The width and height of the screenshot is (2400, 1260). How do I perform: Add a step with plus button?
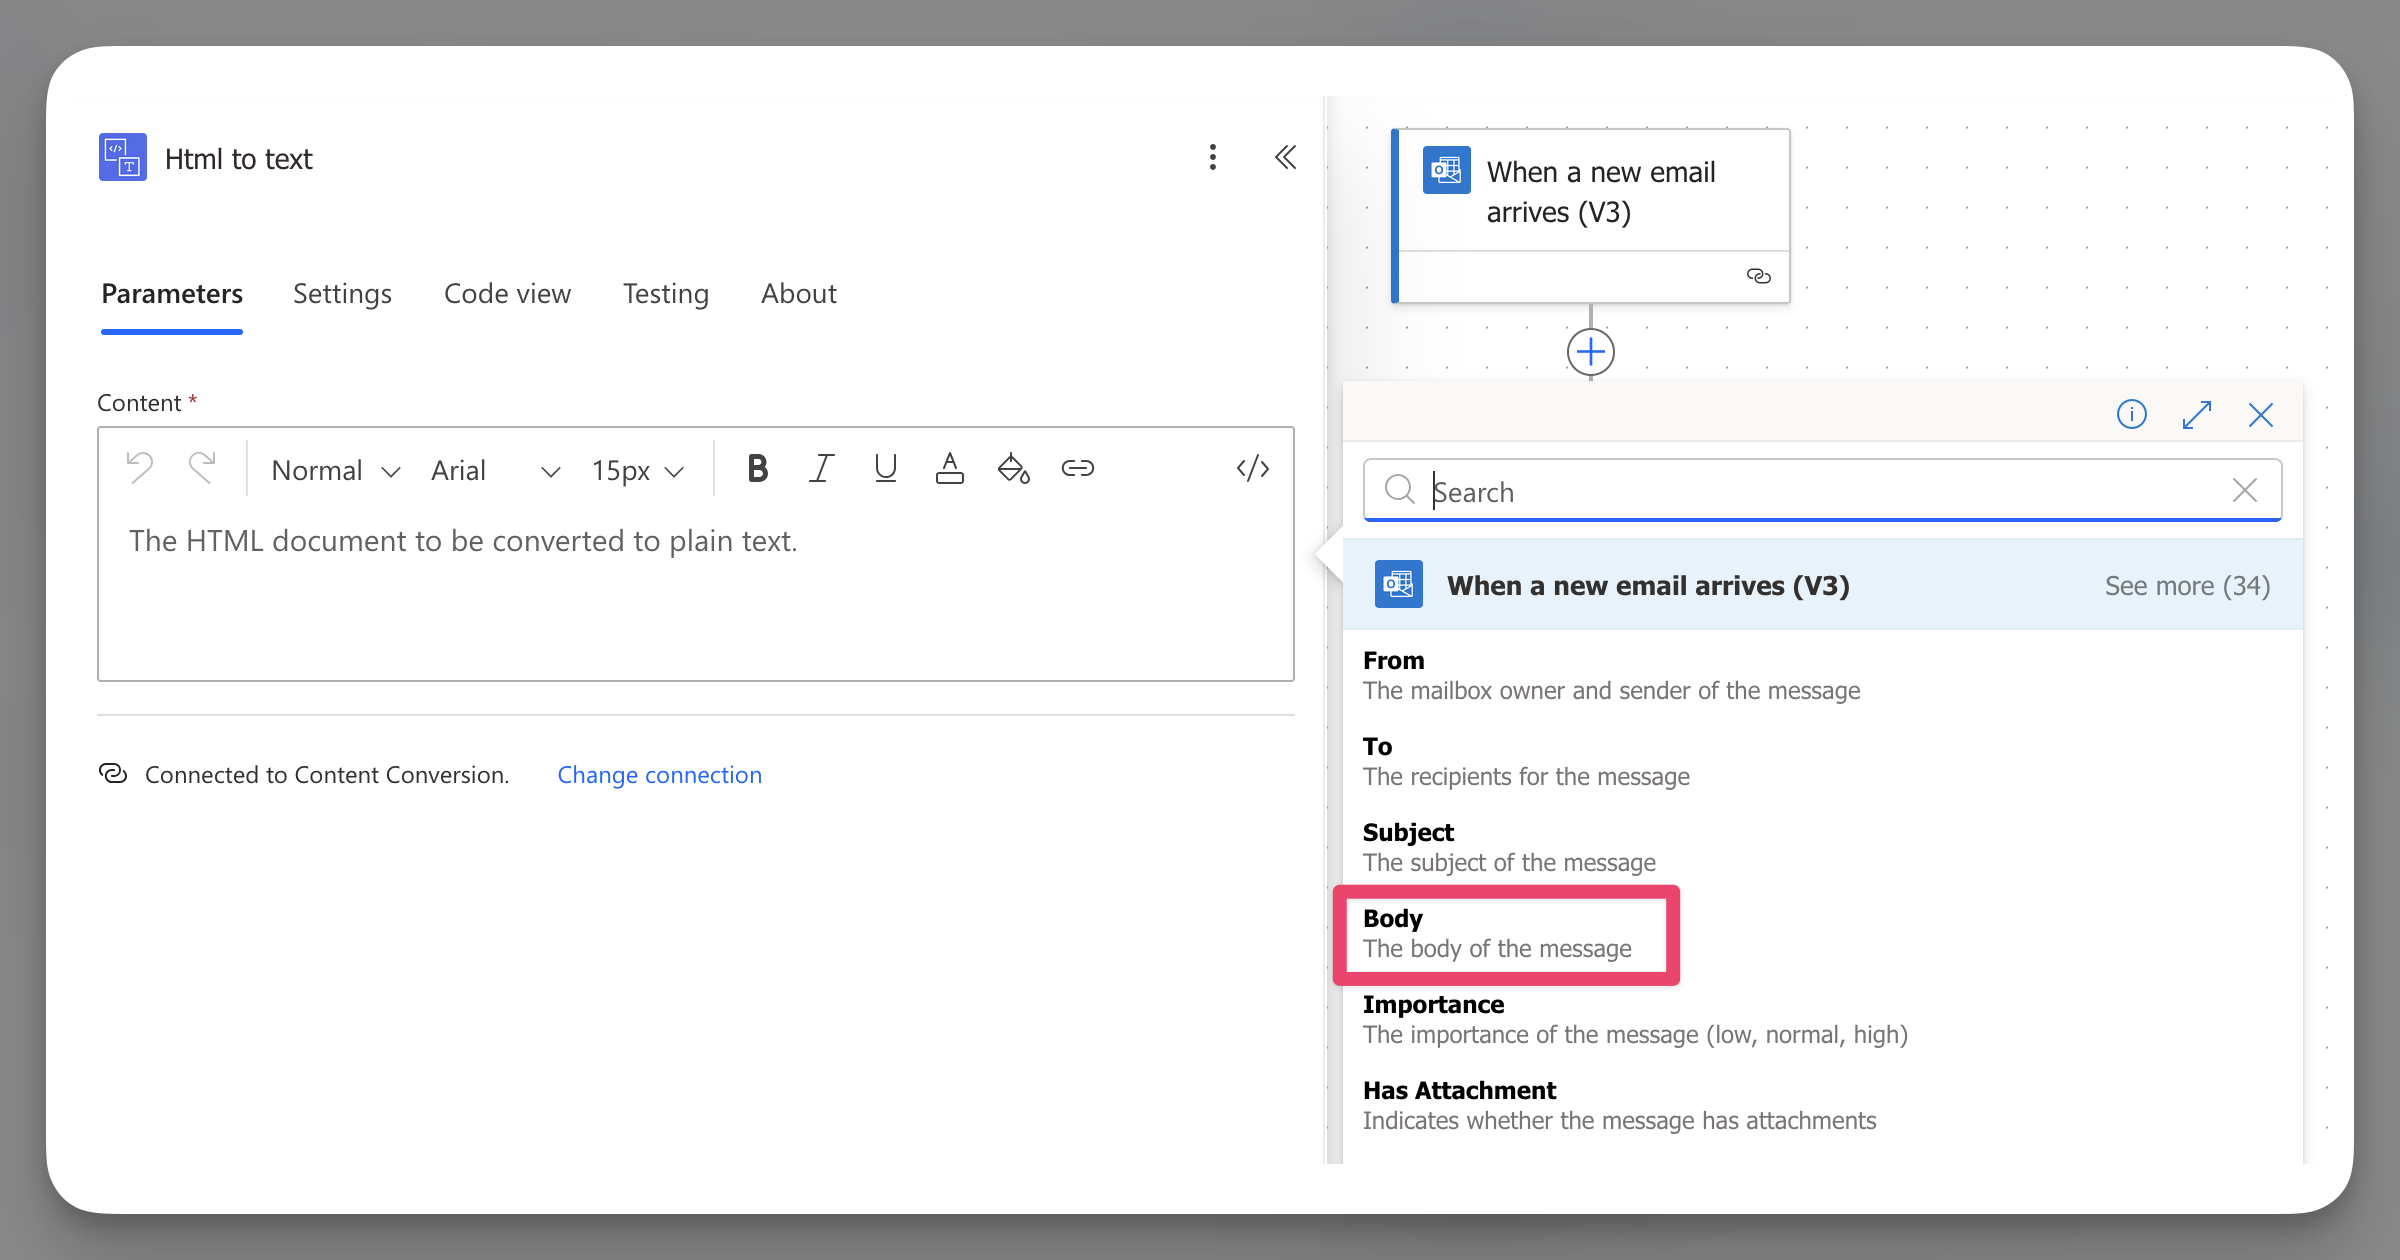coord(1590,352)
